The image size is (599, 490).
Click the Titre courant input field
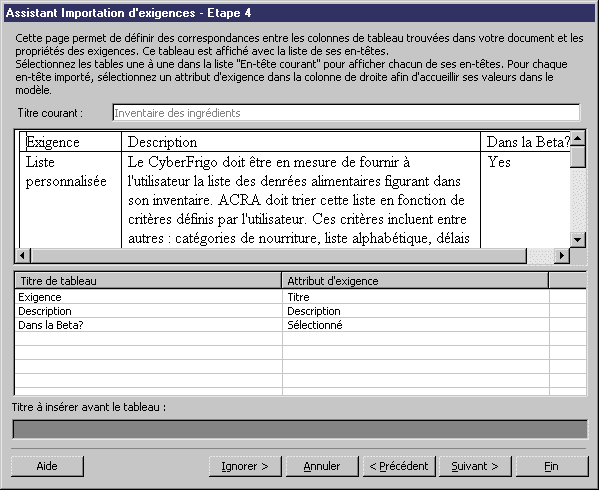[346, 113]
